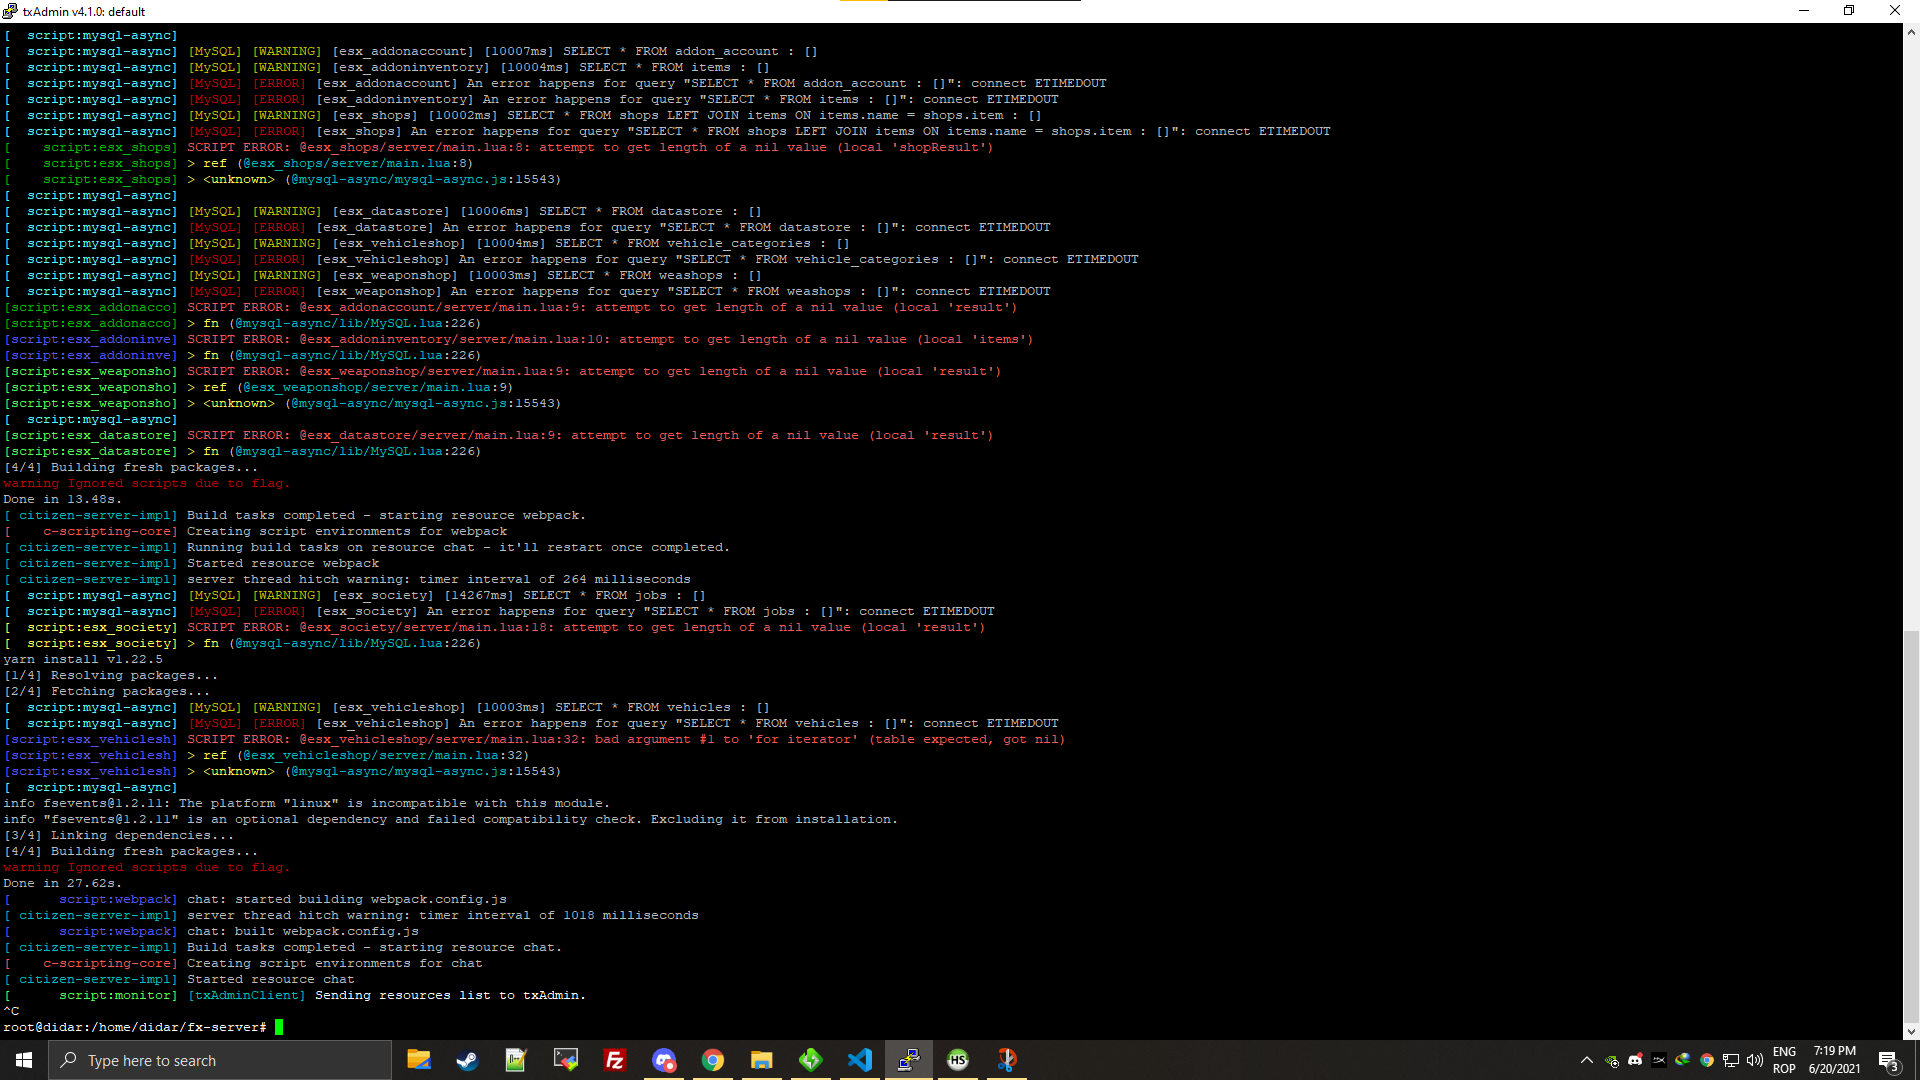
Task: Open network status from the system tray
Action: coord(1730,1060)
